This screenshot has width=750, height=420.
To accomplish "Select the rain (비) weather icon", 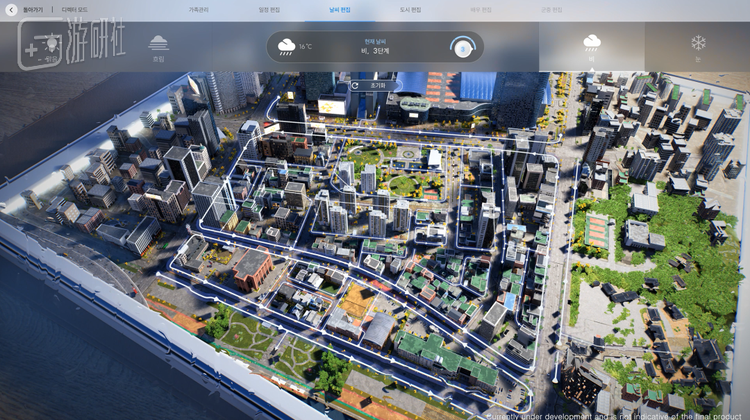I will click(592, 44).
